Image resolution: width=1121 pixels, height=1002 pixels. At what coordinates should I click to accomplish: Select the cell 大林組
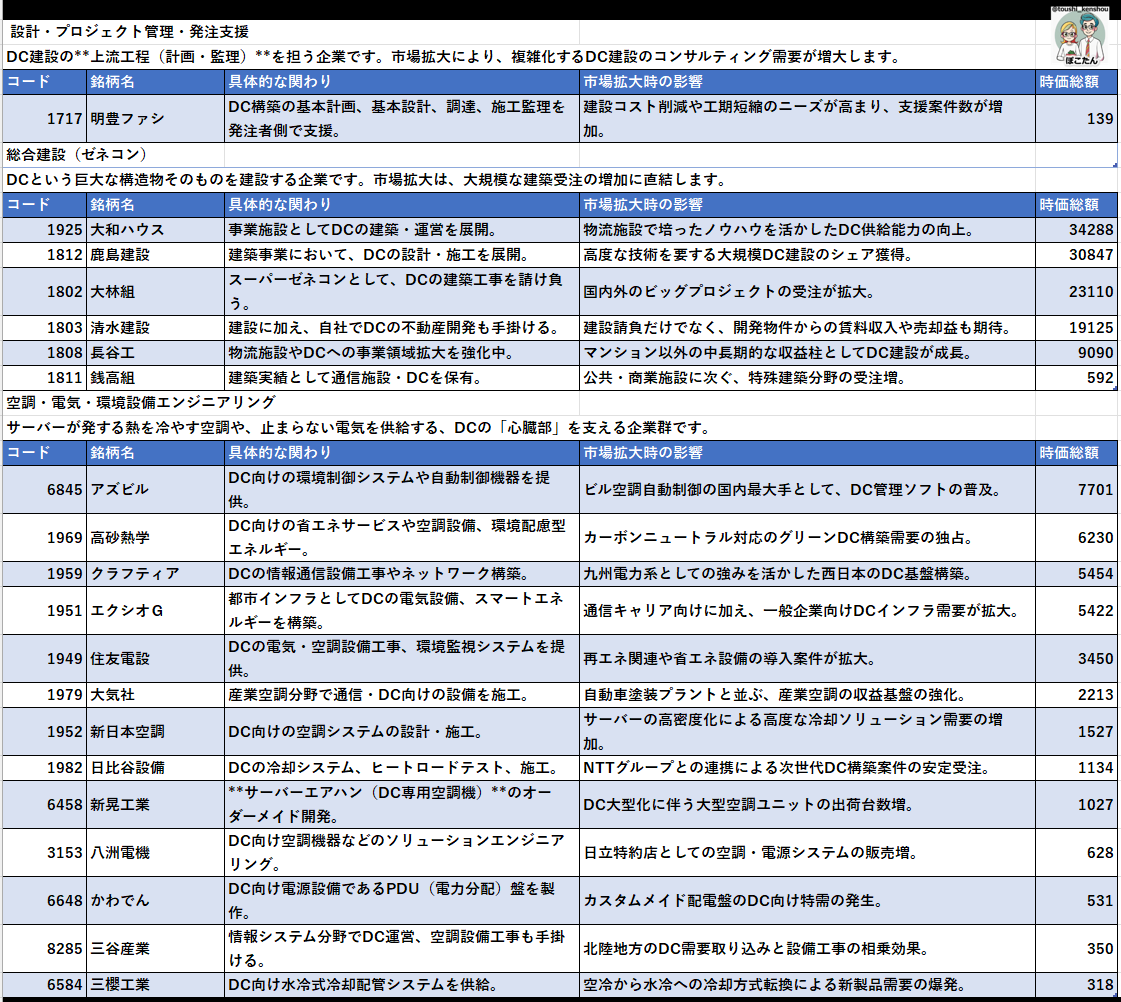coord(155,292)
